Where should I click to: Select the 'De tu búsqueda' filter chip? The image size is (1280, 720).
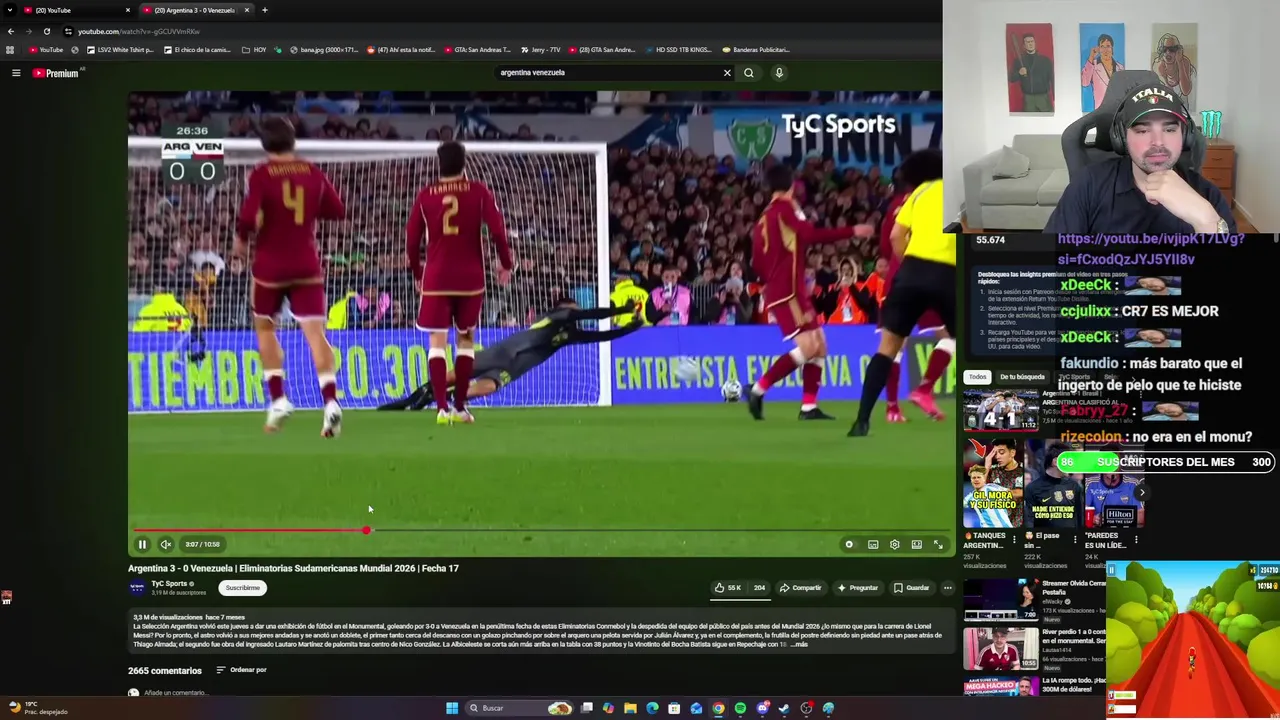click(x=1022, y=377)
